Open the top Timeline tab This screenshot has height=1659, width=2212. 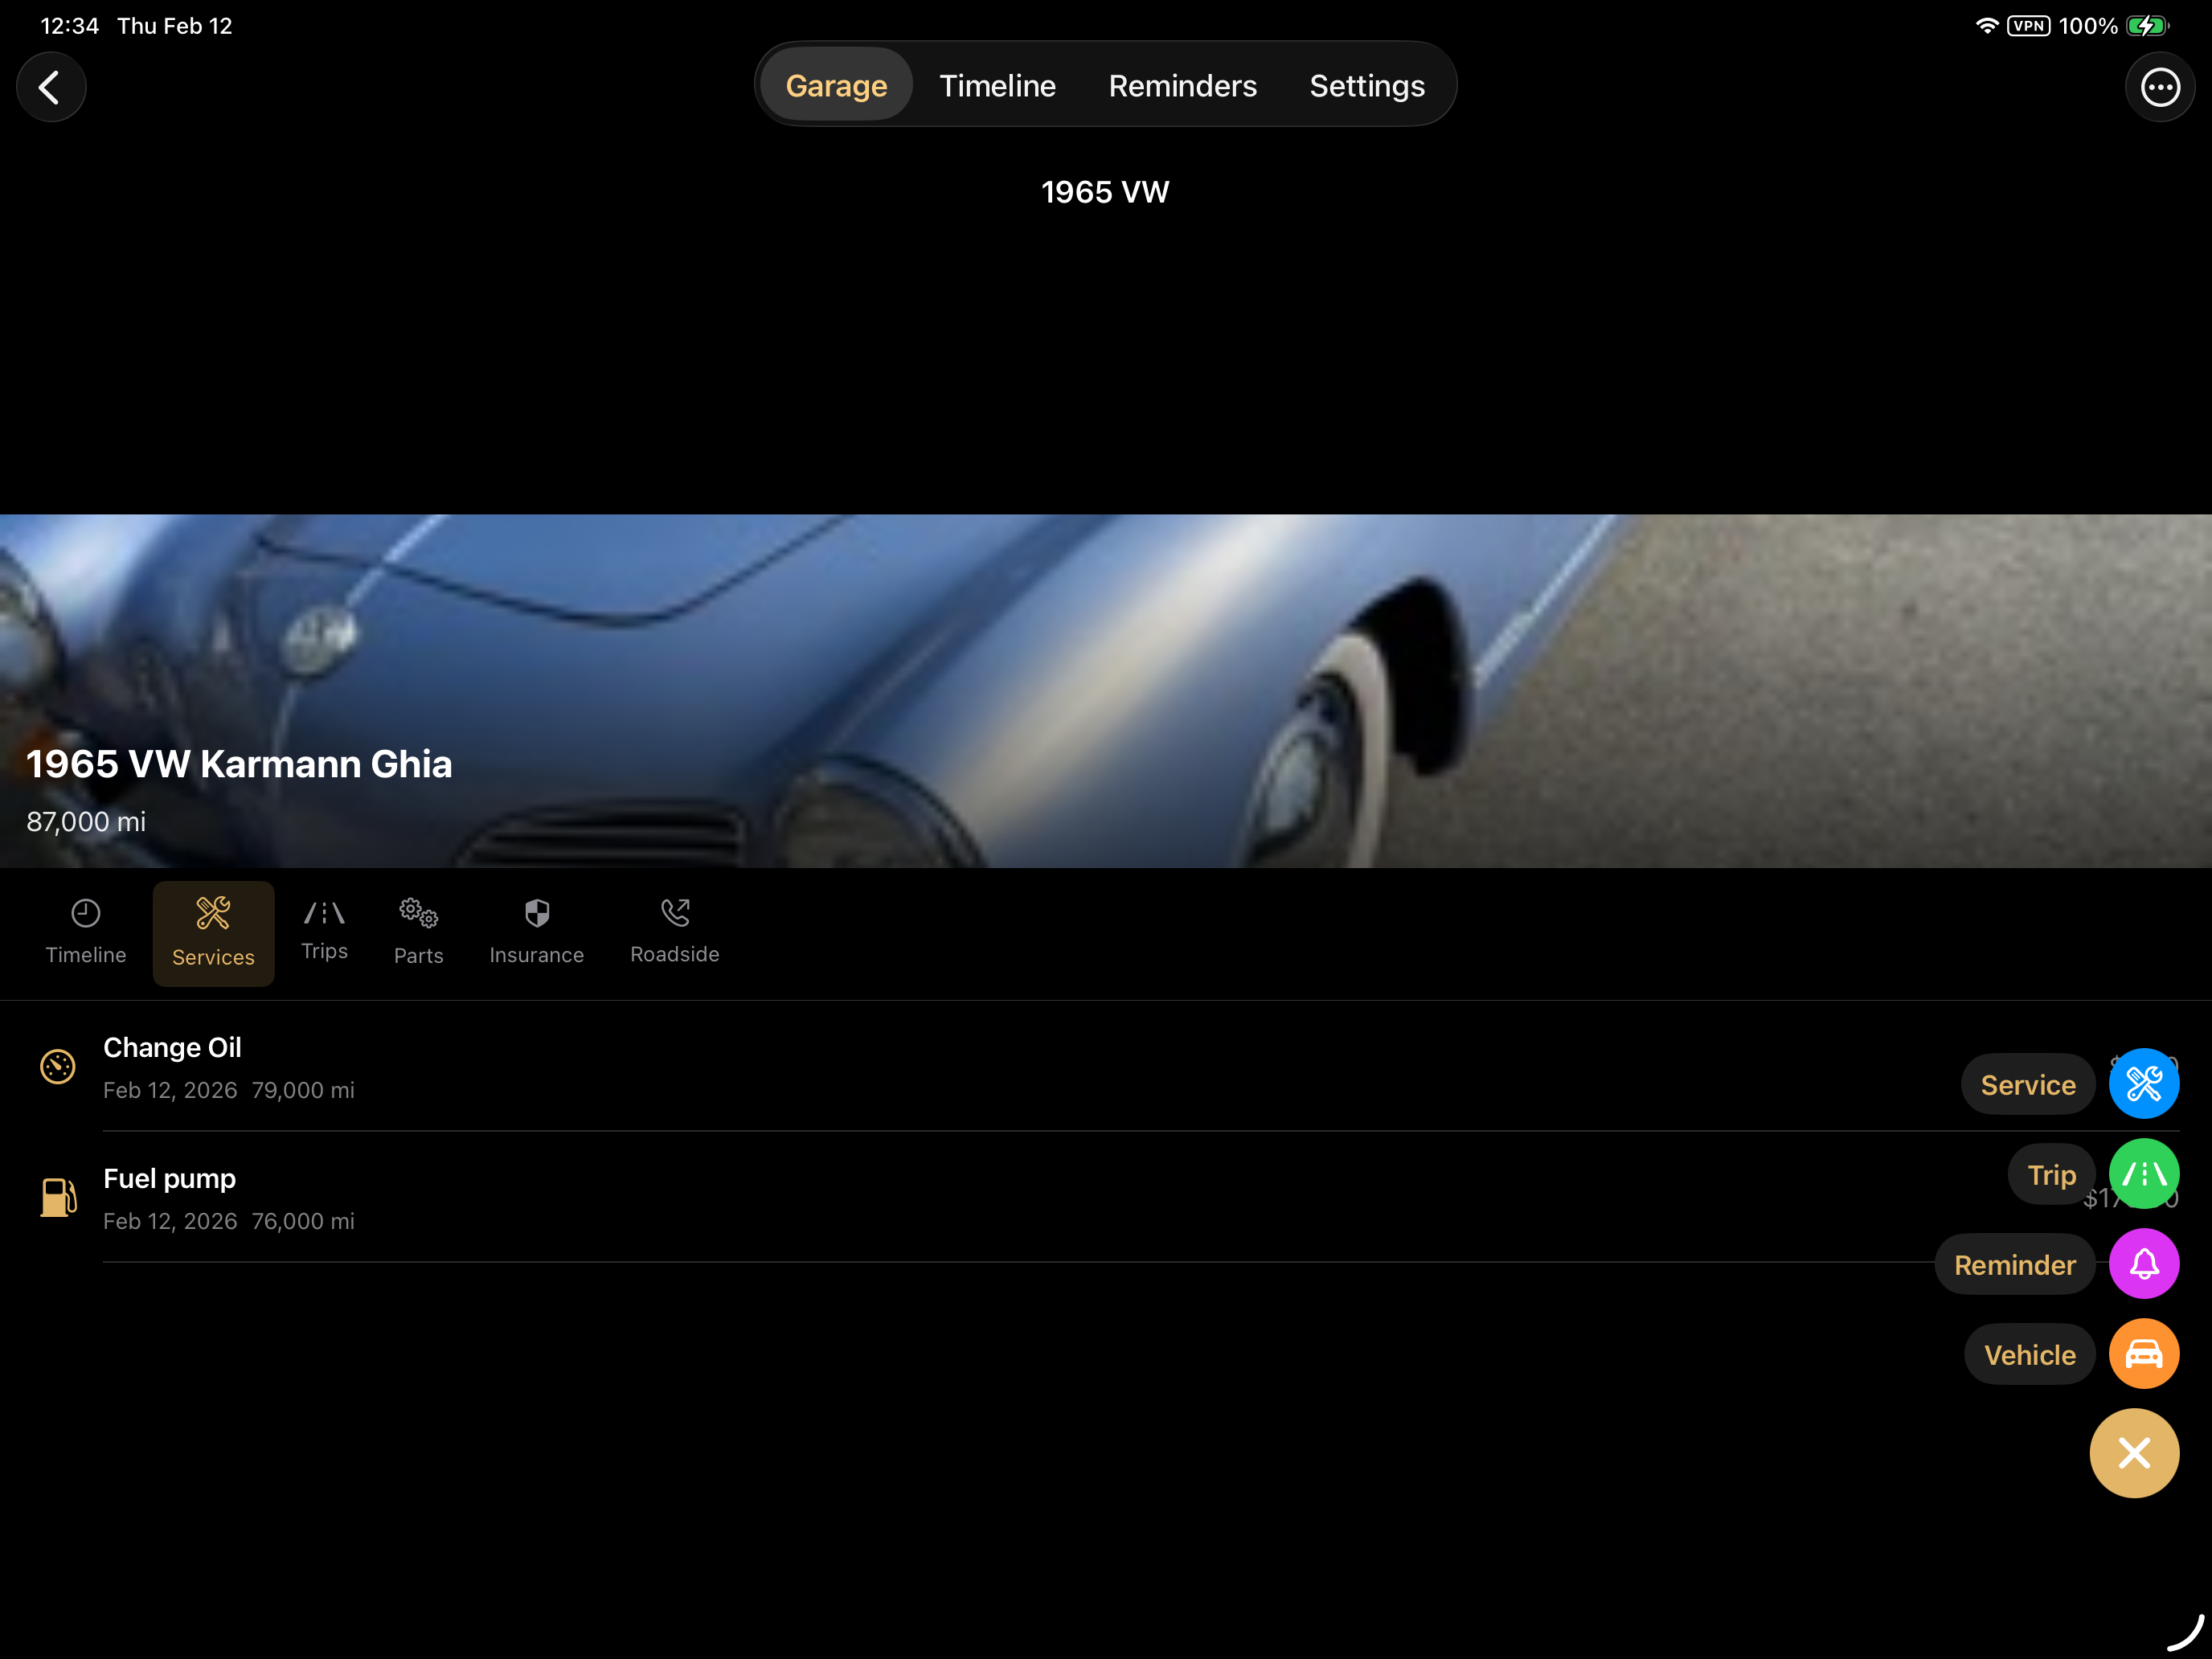pyautogui.click(x=997, y=85)
